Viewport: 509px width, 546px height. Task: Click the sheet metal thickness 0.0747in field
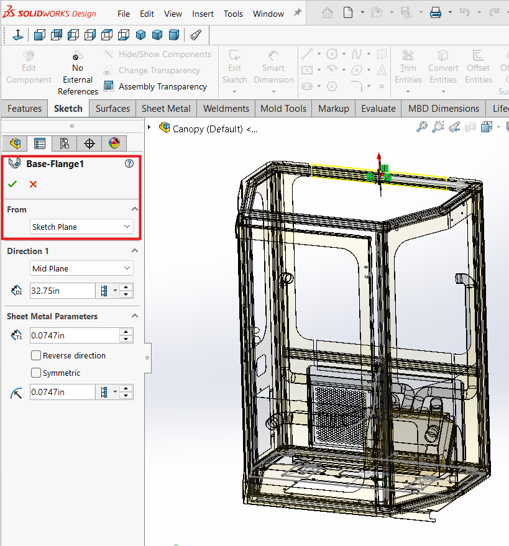point(75,335)
